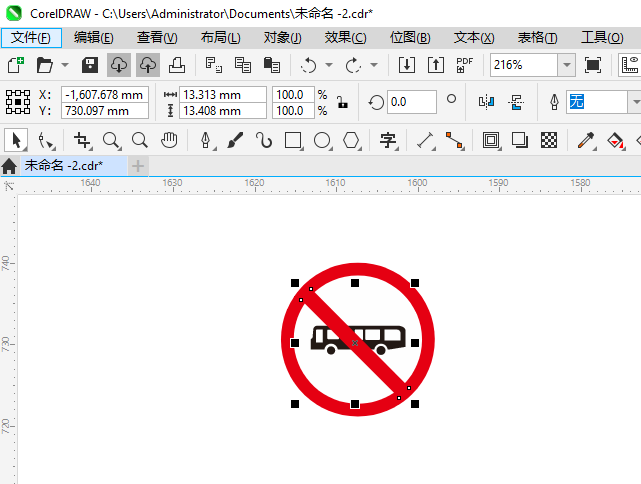Mirror the object vertically
Screen dimensions: 641x484
(x=516, y=102)
